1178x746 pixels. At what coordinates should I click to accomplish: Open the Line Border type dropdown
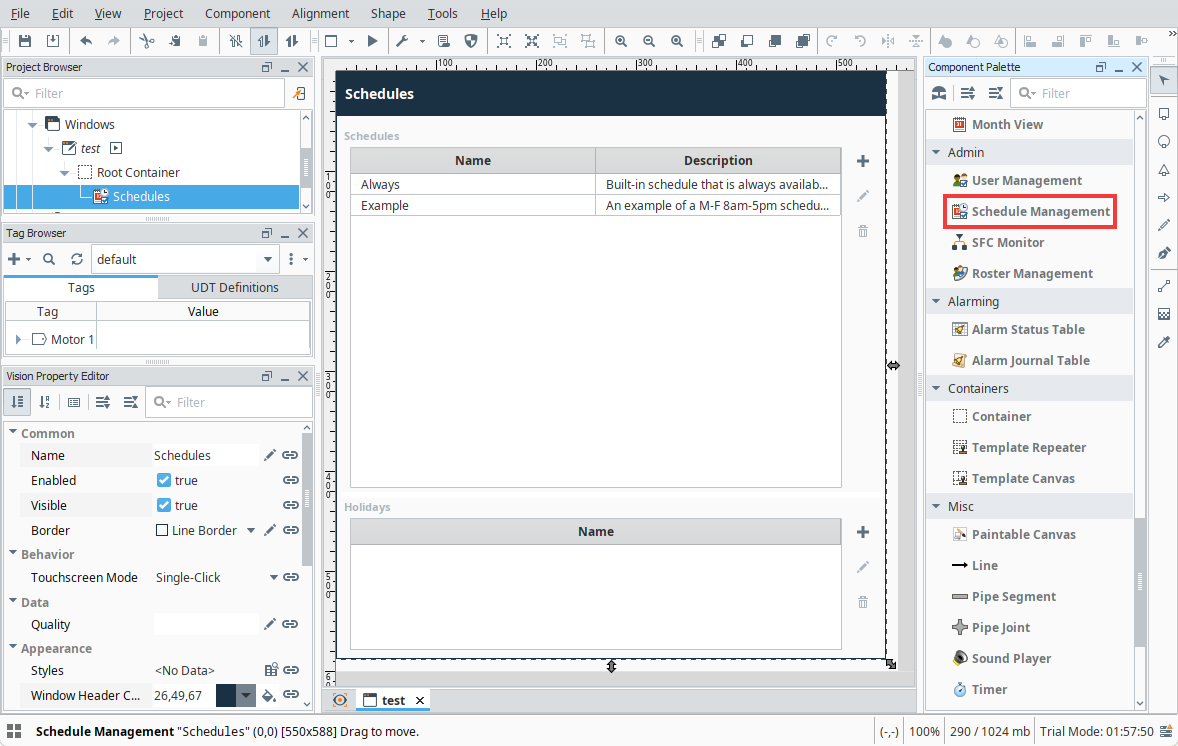pos(251,530)
